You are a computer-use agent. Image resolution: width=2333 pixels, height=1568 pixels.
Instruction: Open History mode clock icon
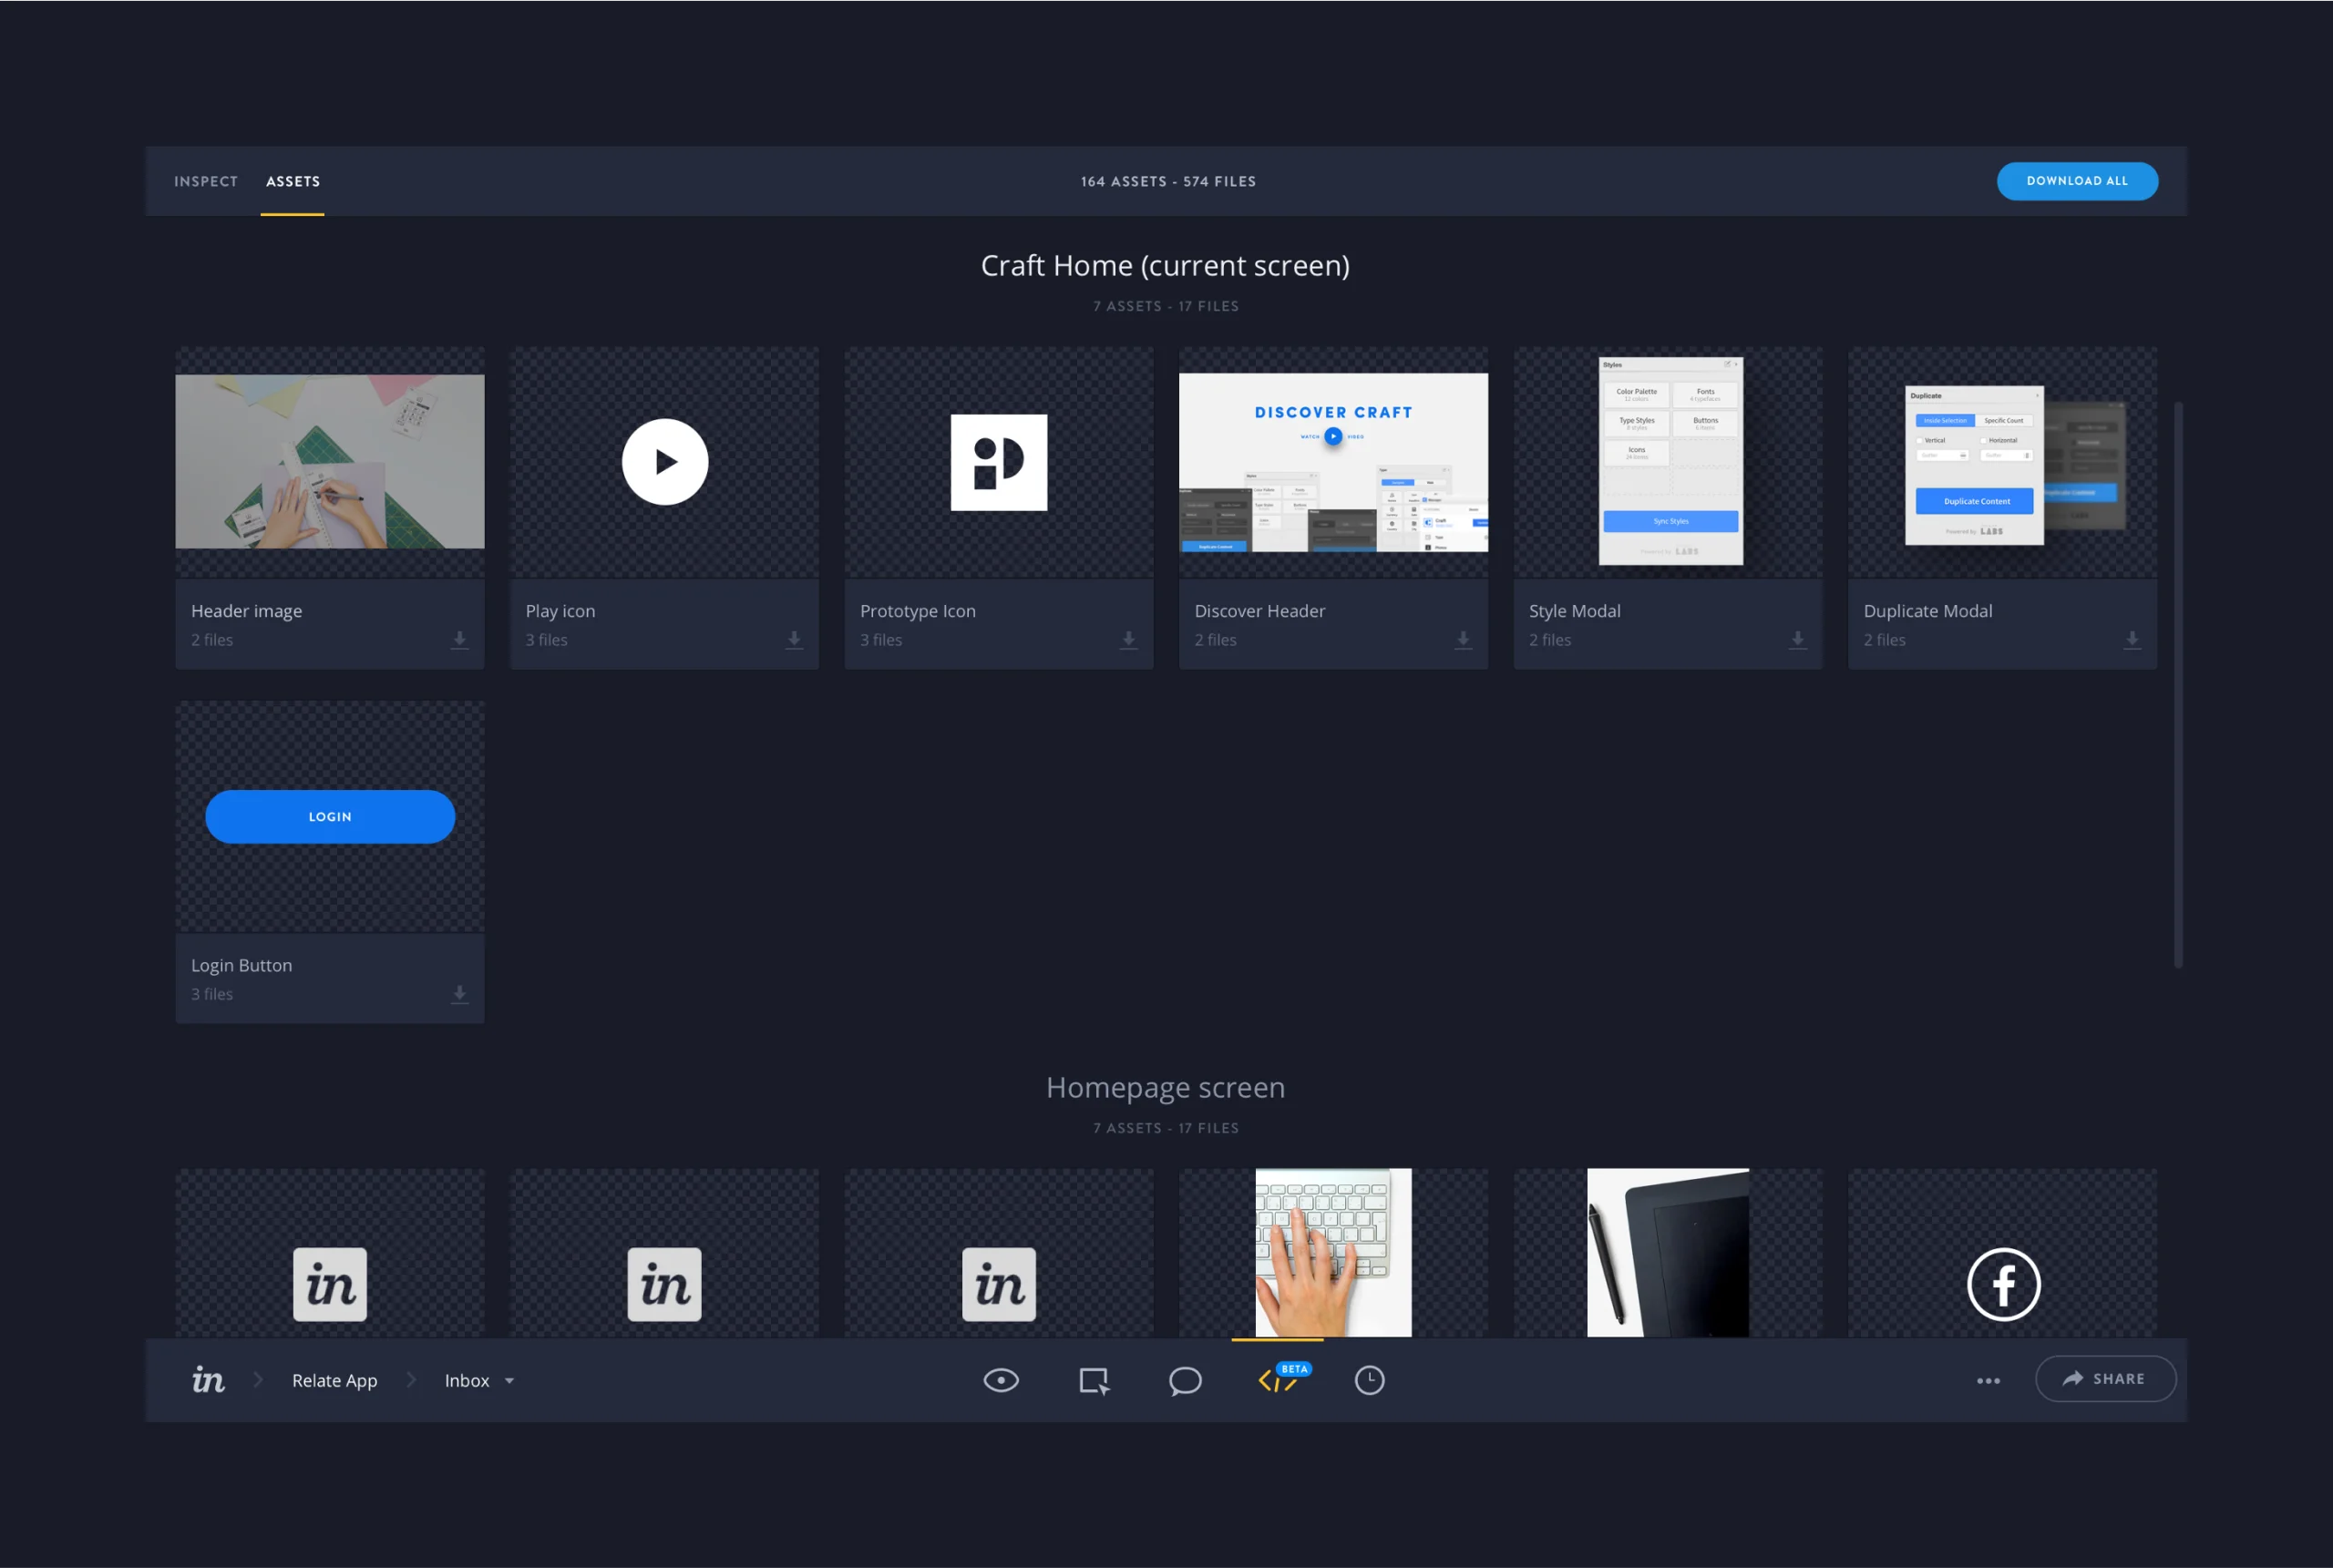click(x=1369, y=1380)
